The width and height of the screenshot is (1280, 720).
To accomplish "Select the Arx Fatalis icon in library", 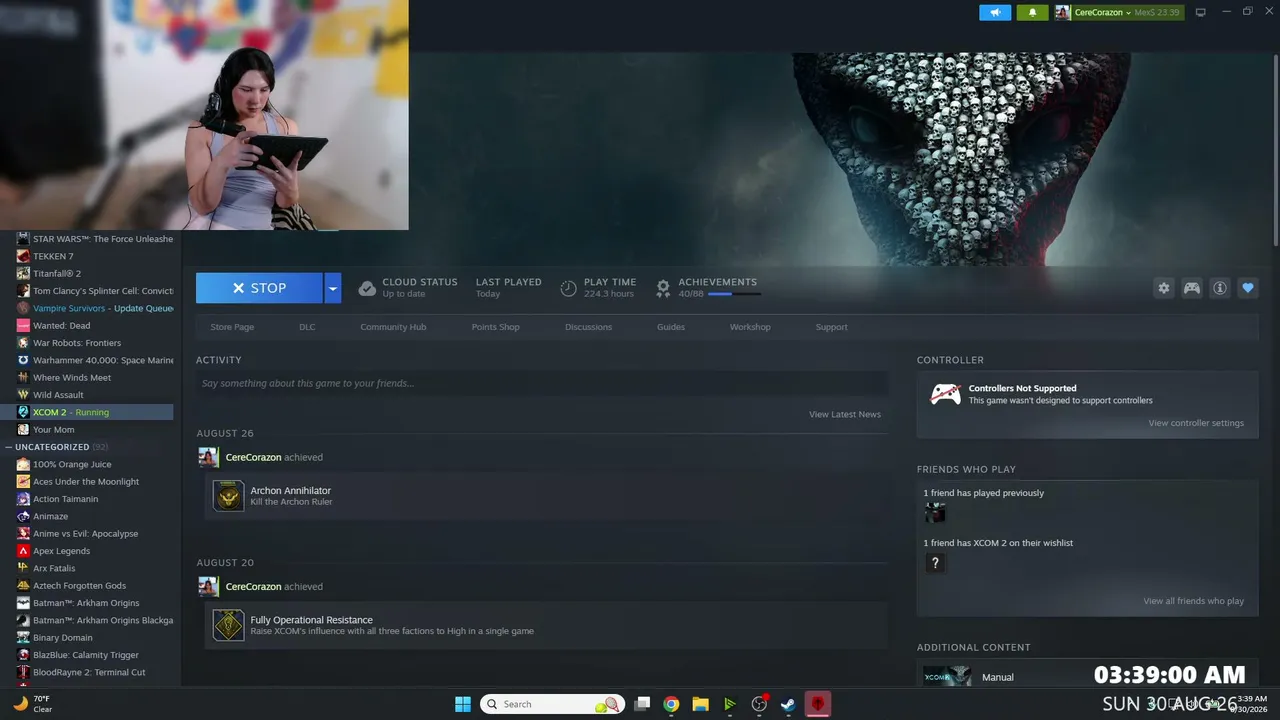I will tap(23, 568).
